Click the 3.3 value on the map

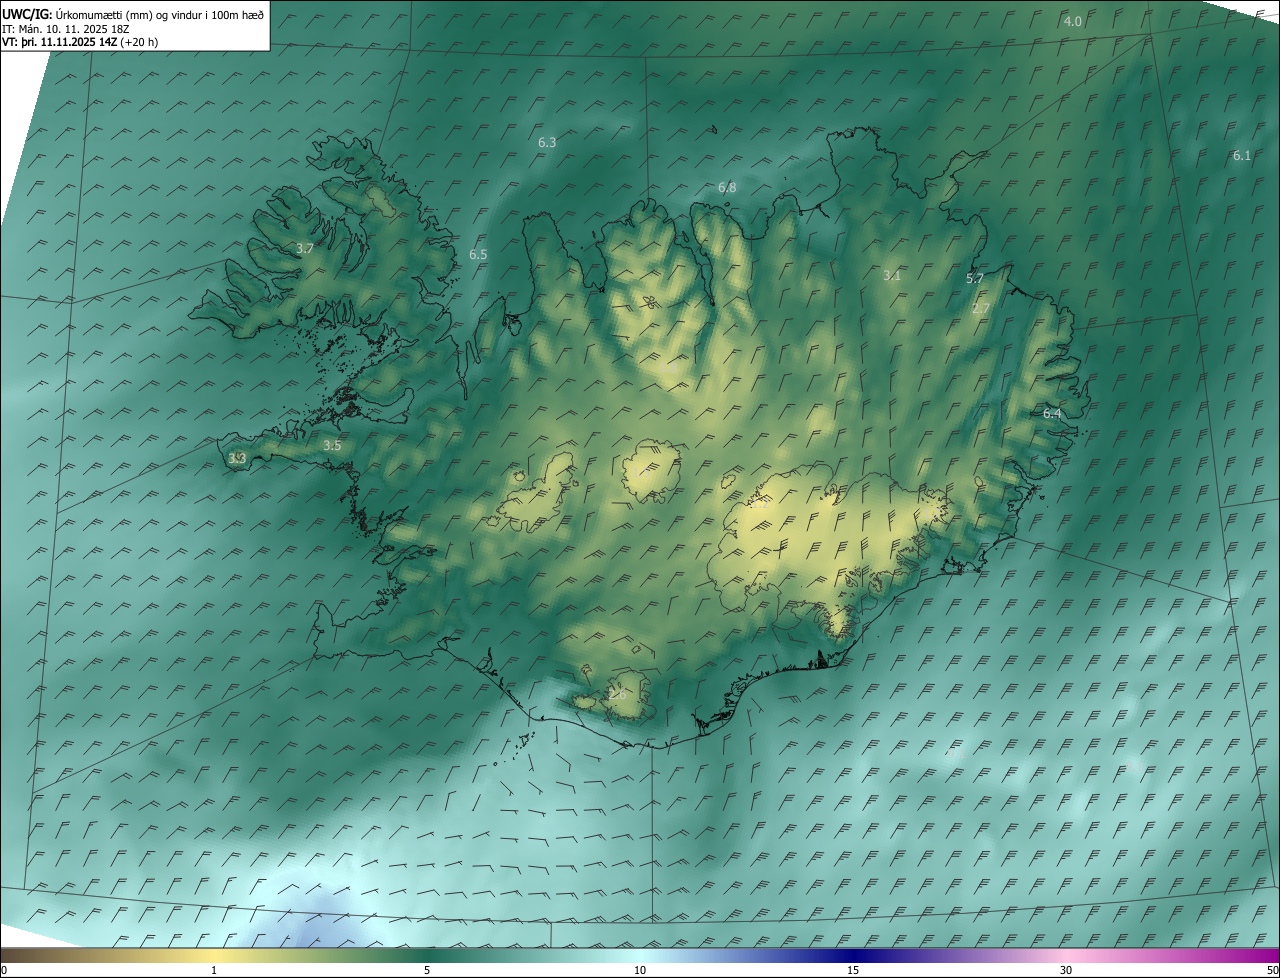[237, 458]
